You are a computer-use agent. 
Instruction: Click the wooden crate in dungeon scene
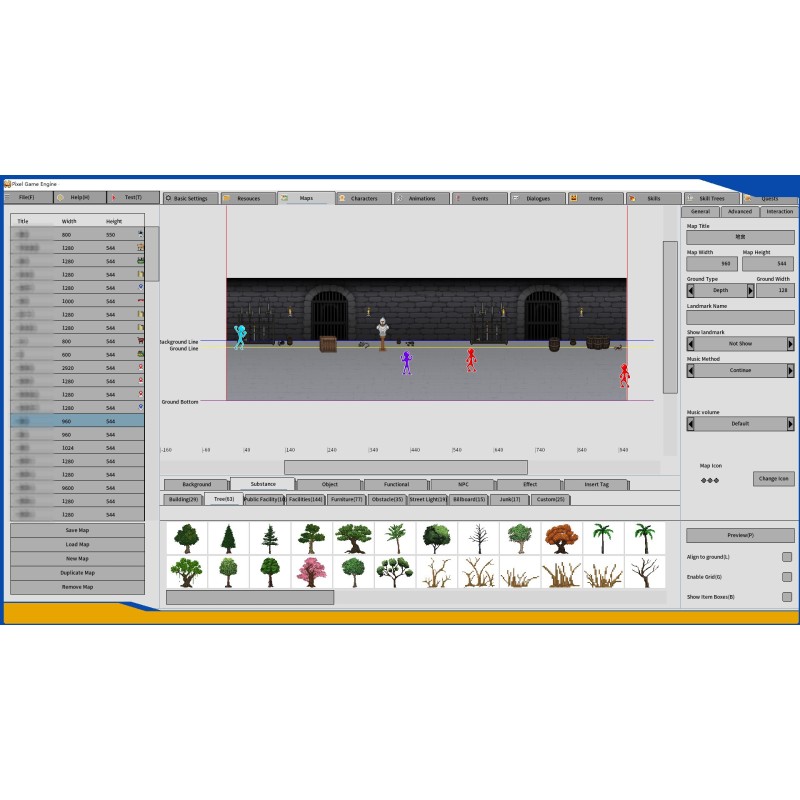click(x=328, y=344)
